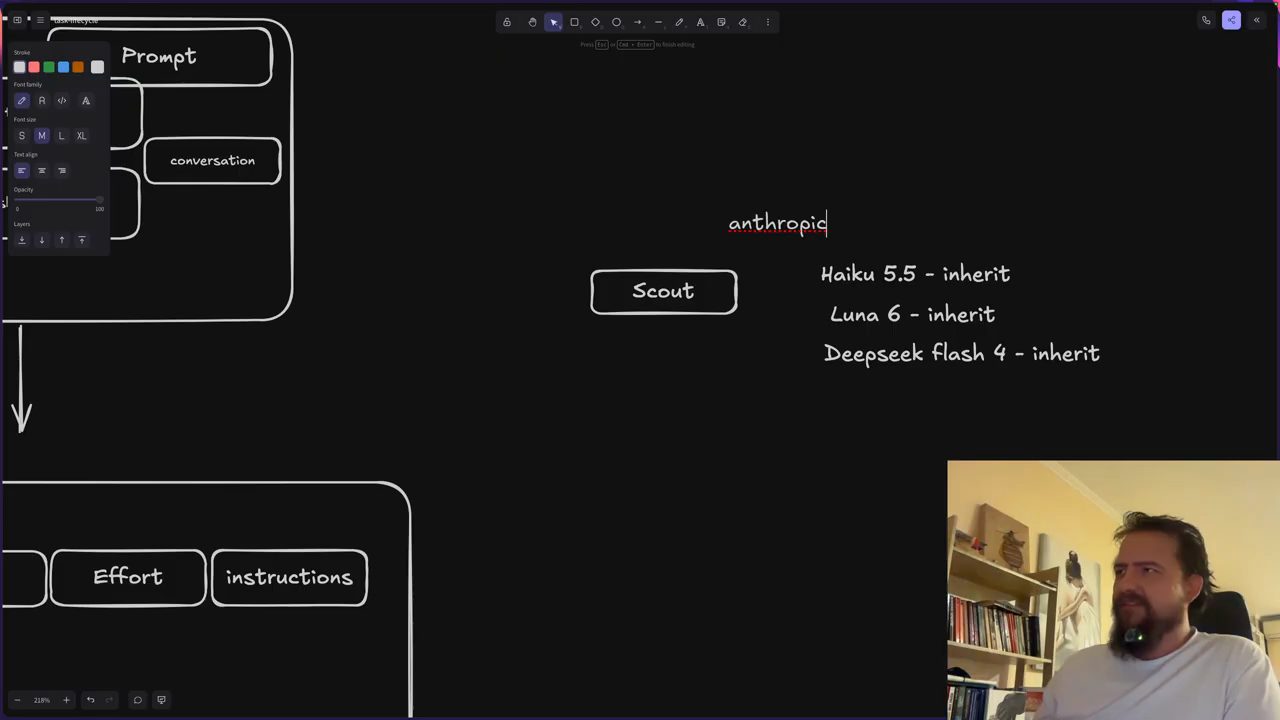
Task: Pick the red stroke color
Action: tap(34, 67)
